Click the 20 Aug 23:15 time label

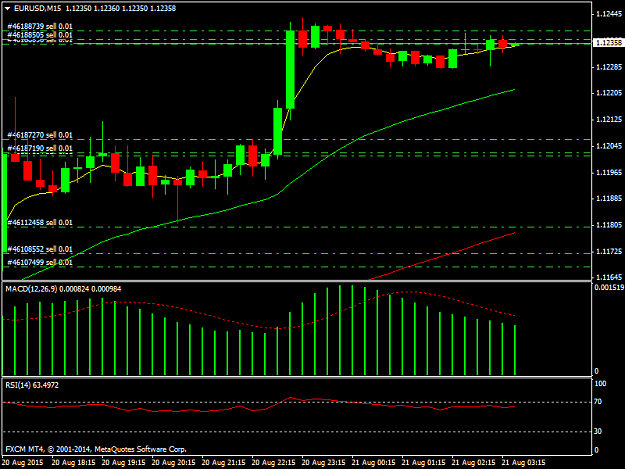click(323, 463)
